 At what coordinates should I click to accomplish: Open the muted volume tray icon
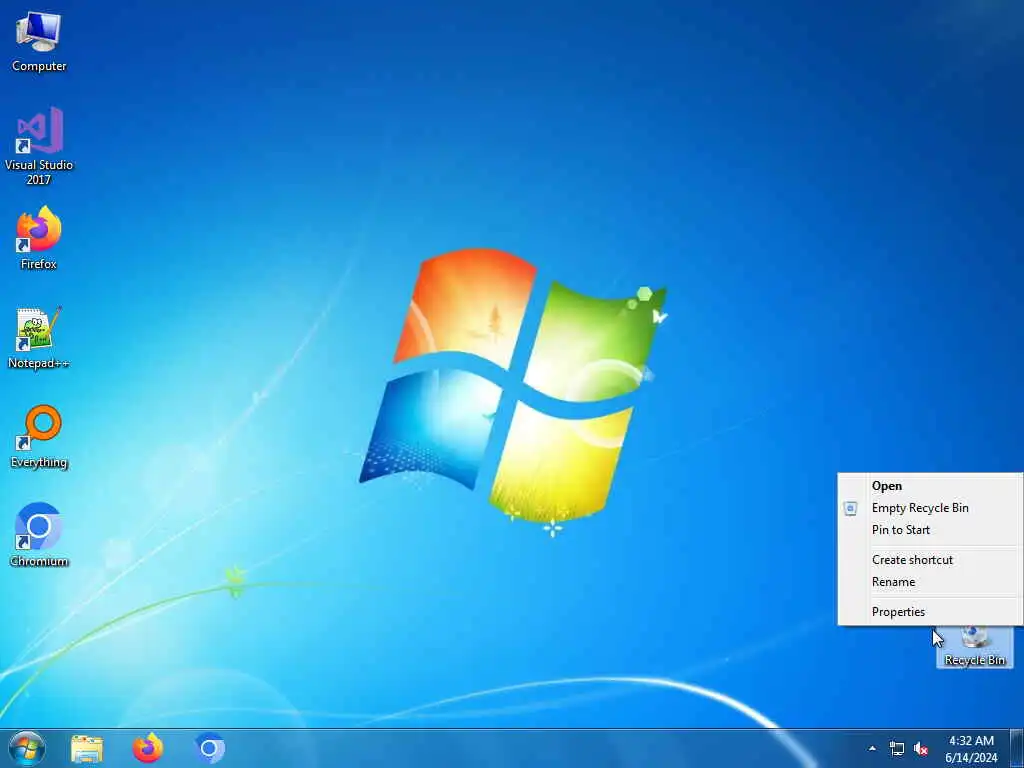click(x=921, y=749)
